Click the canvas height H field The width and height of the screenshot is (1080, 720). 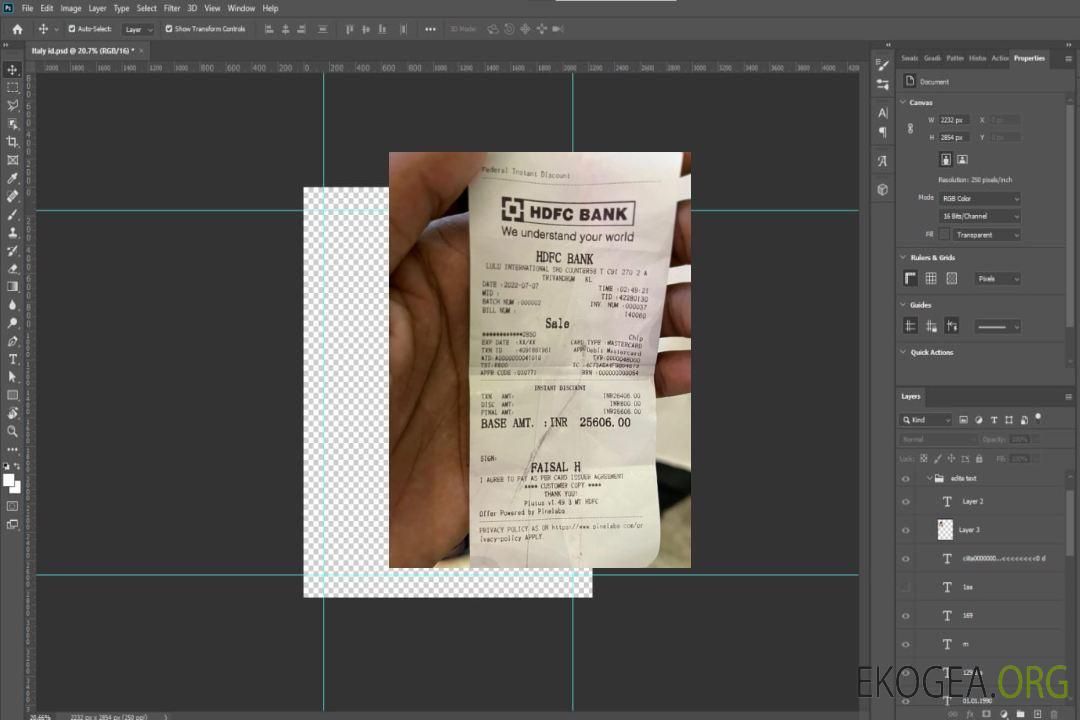954,138
